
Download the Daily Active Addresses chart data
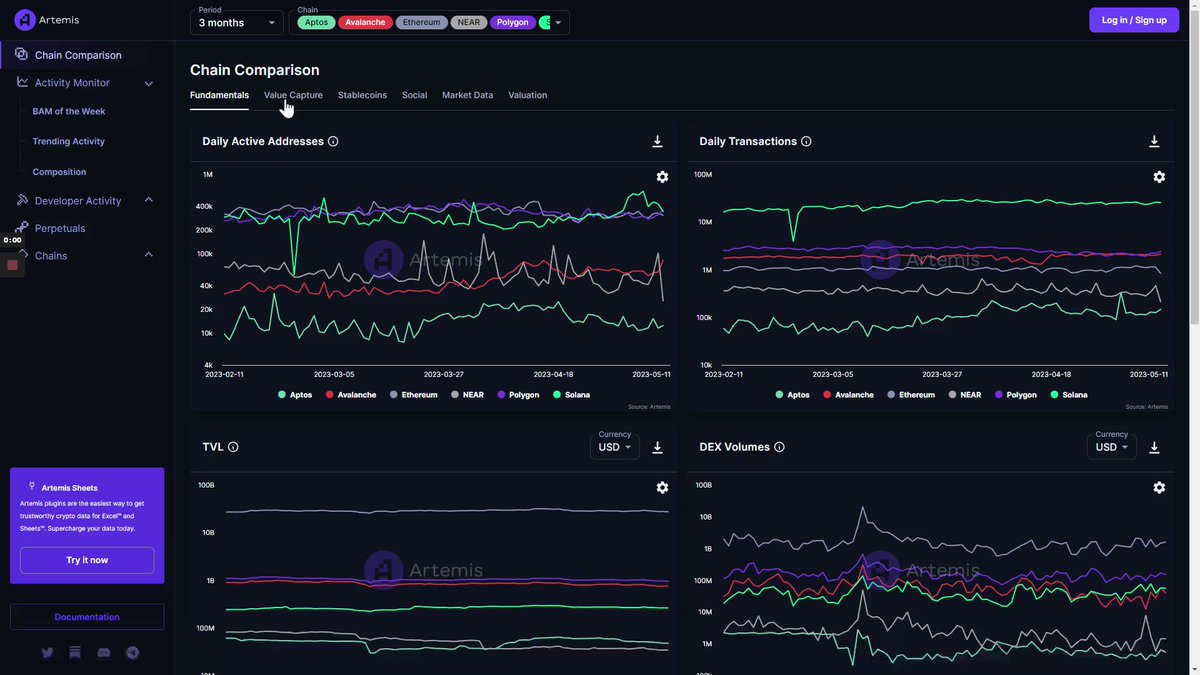pos(657,141)
